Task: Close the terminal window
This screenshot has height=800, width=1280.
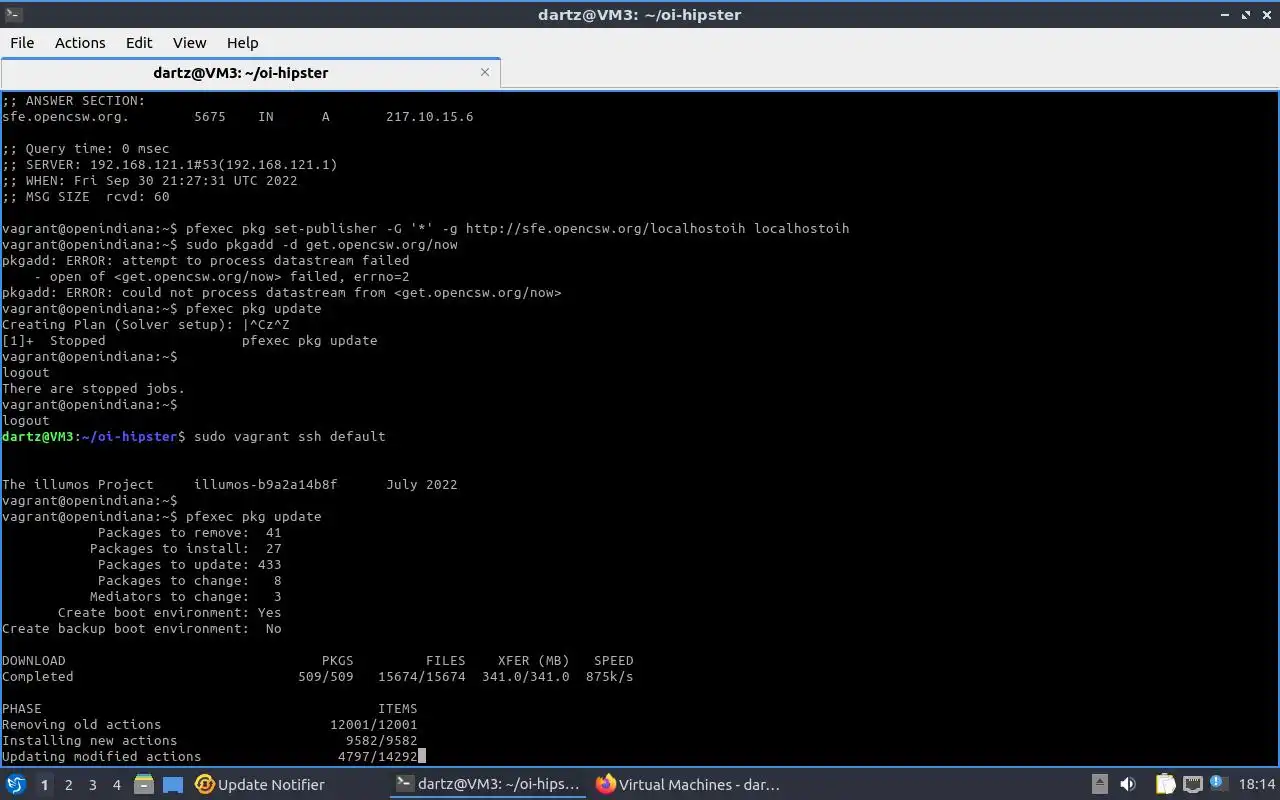Action: click(1266, 15)
